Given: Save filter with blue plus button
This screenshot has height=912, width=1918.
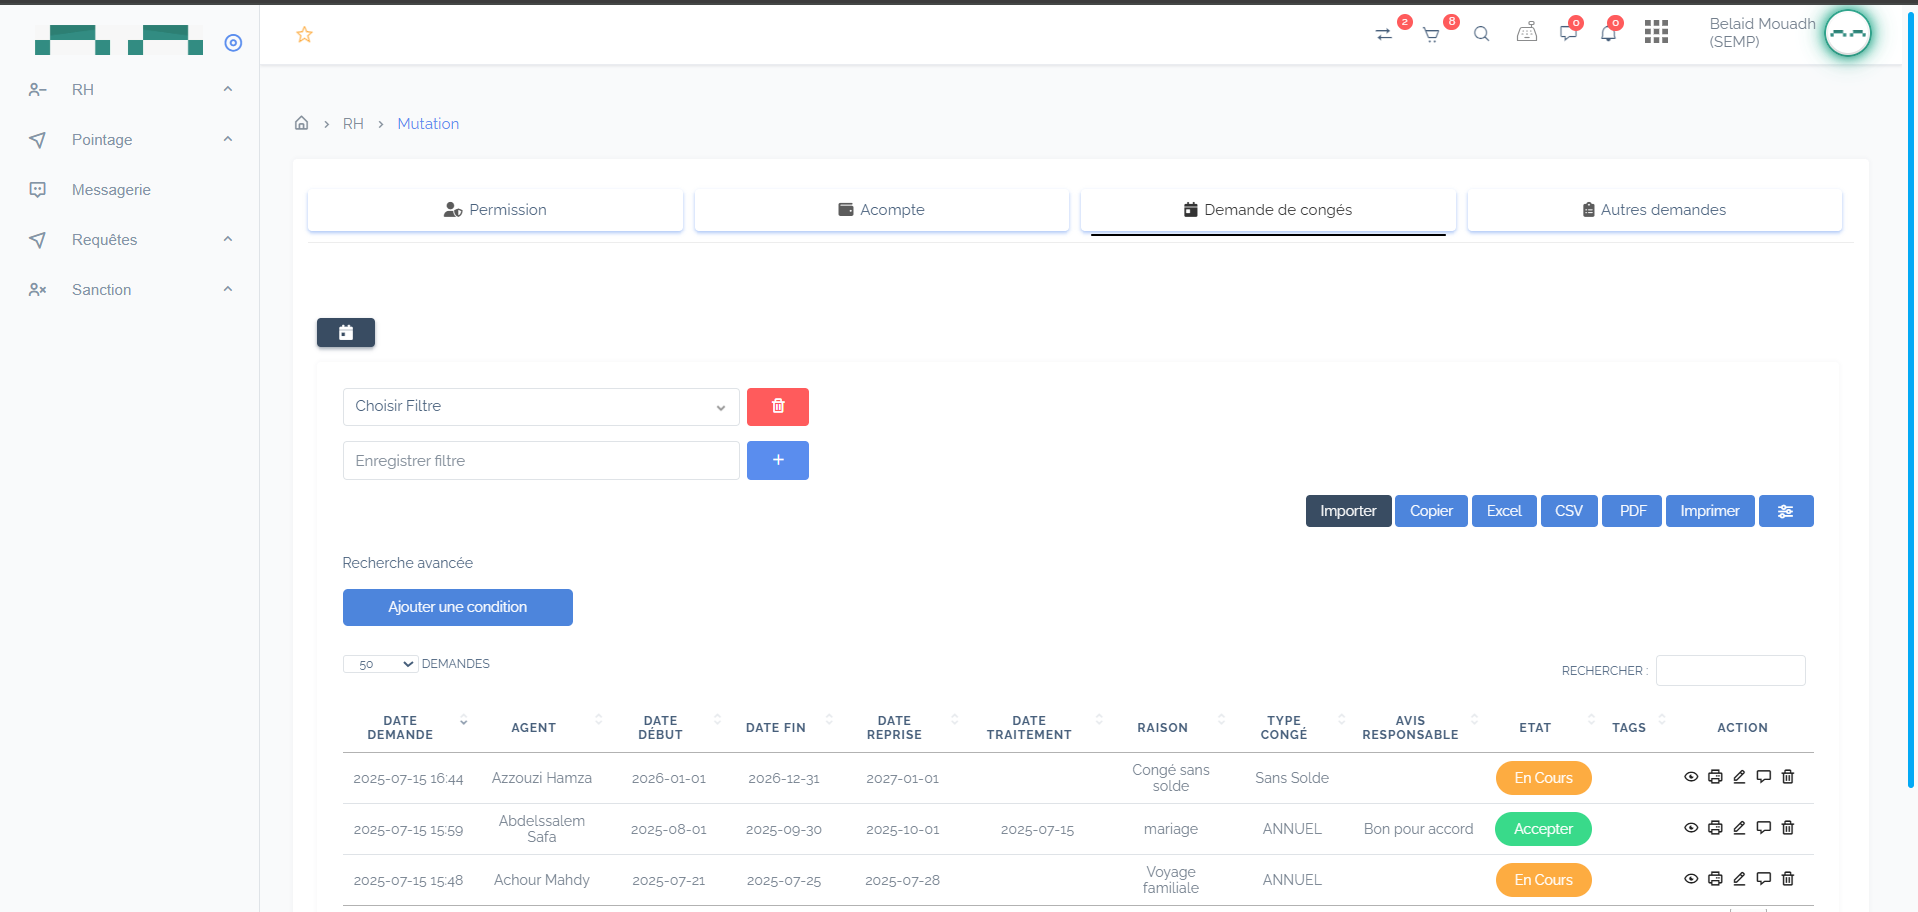Looking at the screenshot, I should tap(778, 460).
